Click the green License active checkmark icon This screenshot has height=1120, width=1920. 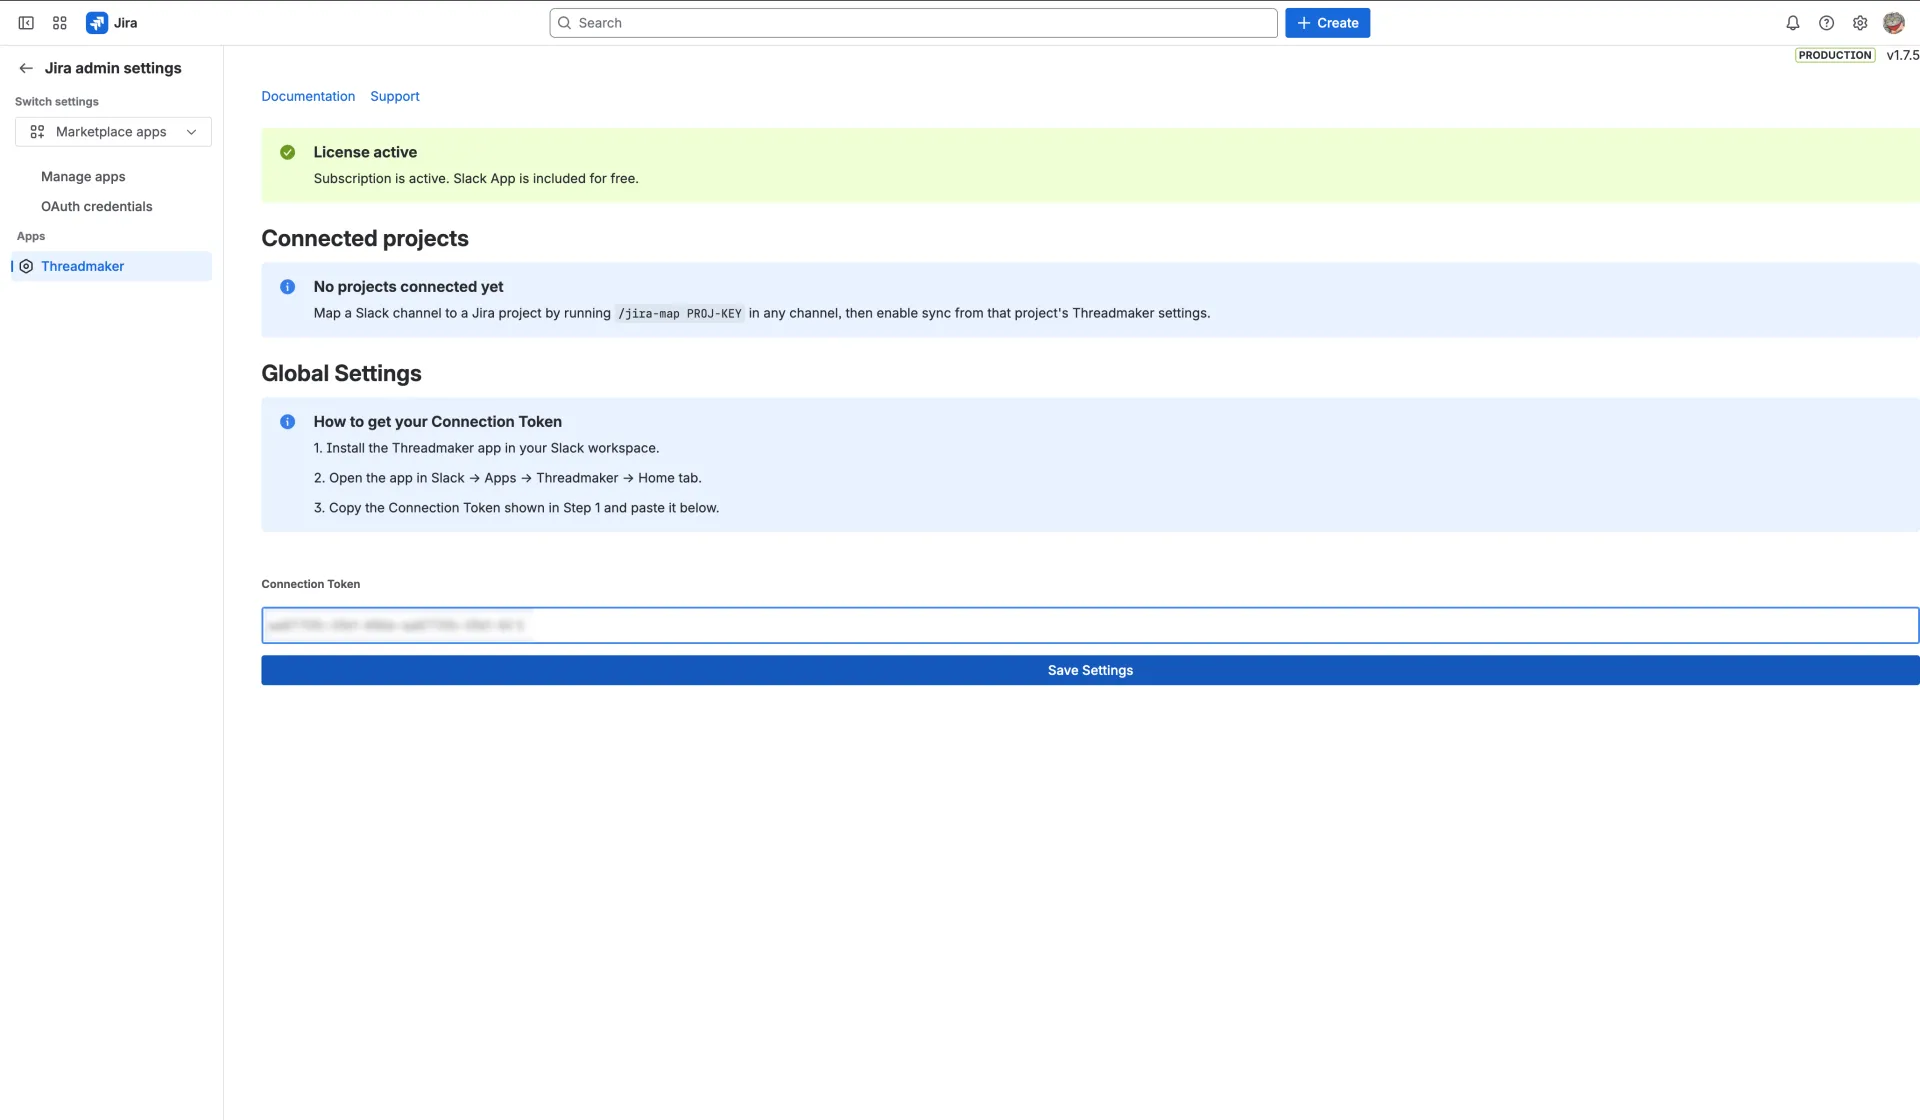point(288,152)
